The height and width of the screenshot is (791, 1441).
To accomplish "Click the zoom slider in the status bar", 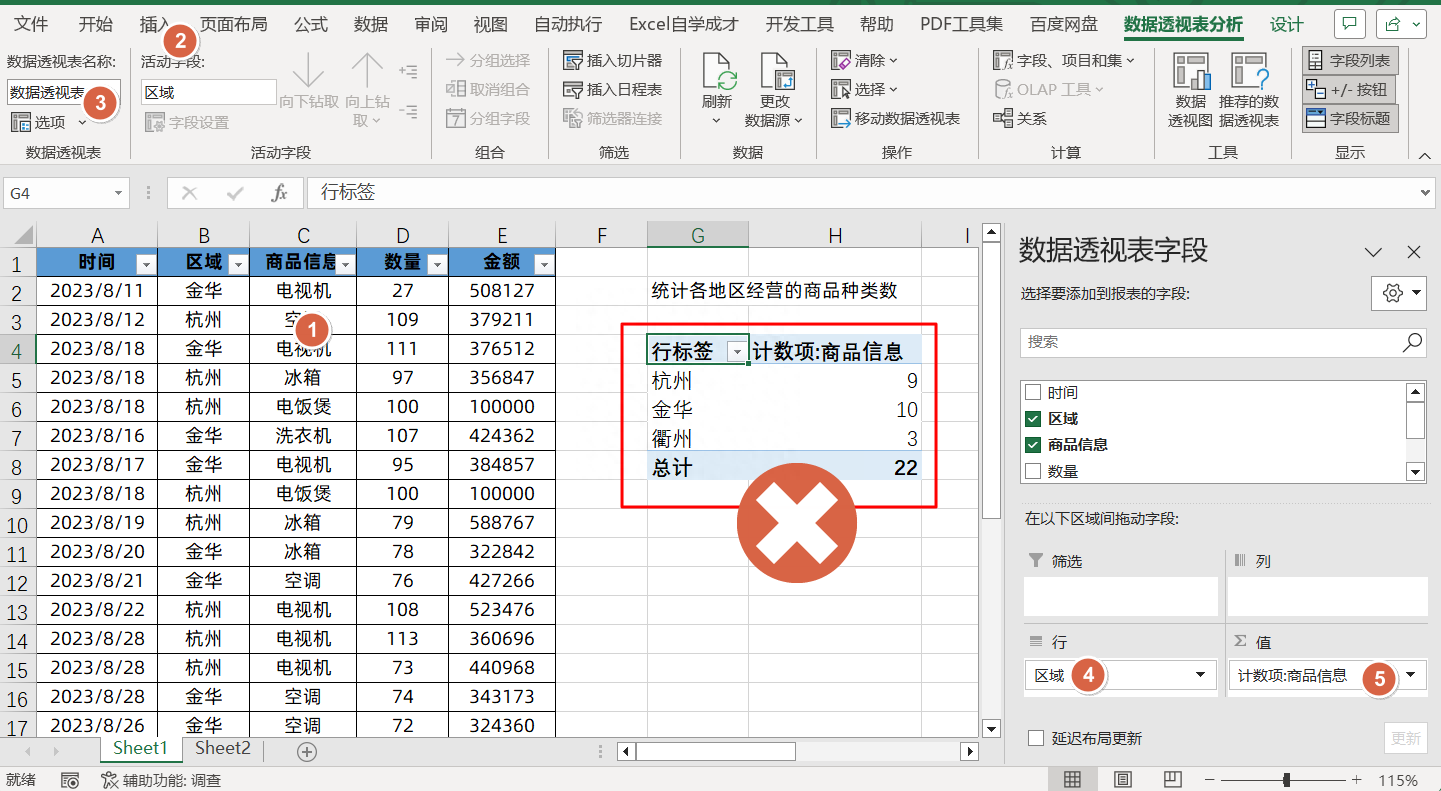I will point(1284,780).
